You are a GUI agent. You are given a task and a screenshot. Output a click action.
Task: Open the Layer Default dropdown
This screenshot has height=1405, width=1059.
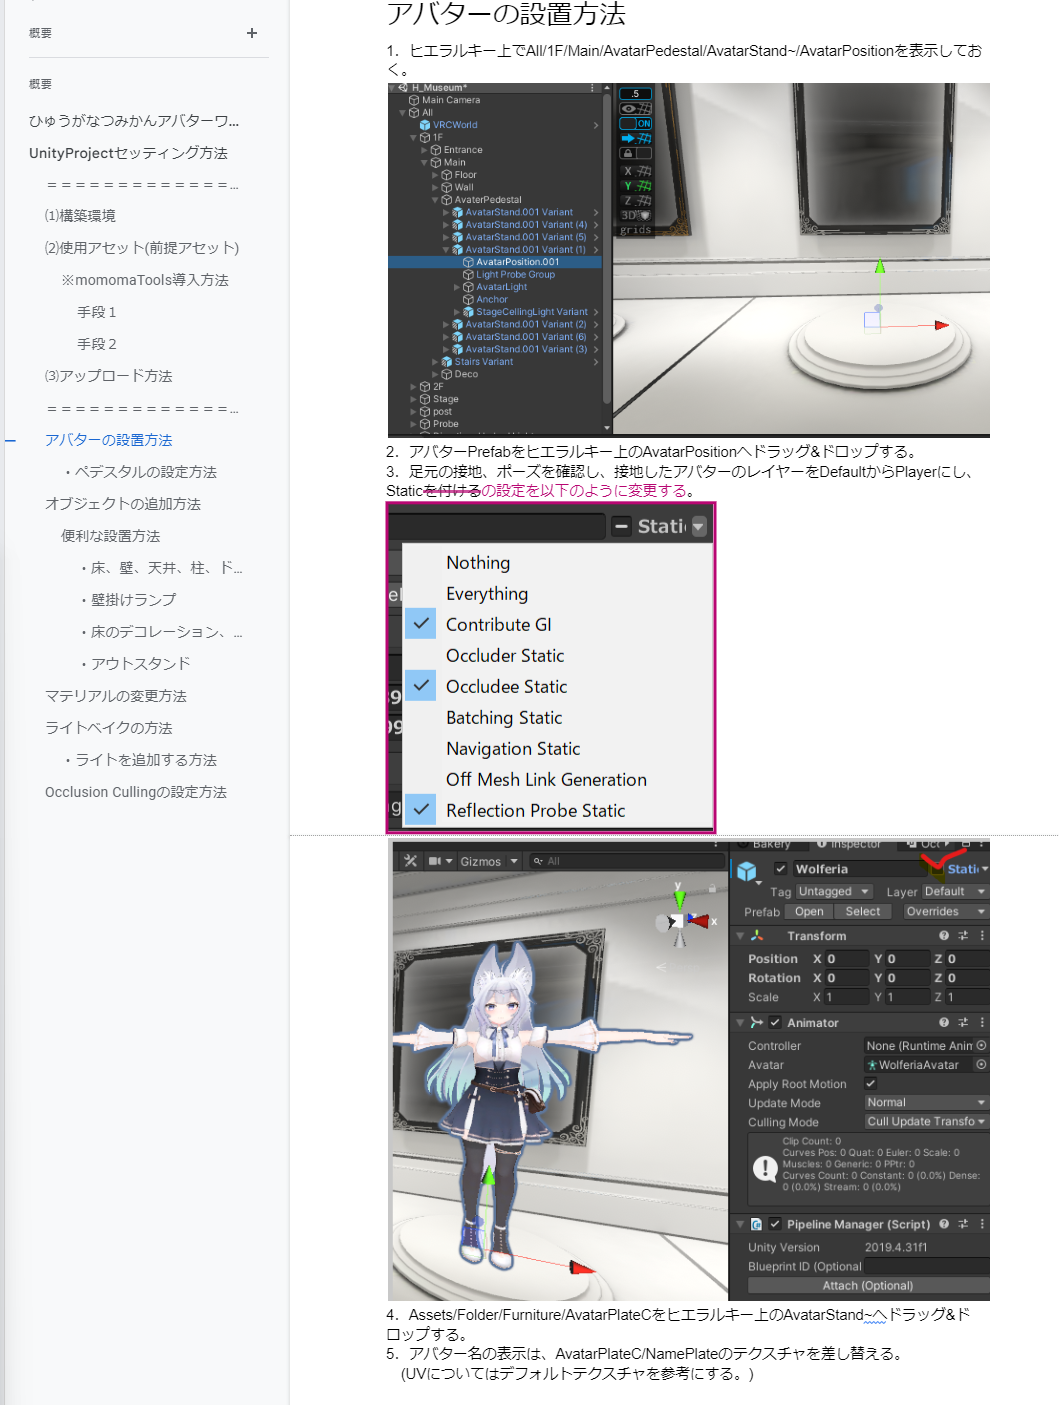click(954, 891)
